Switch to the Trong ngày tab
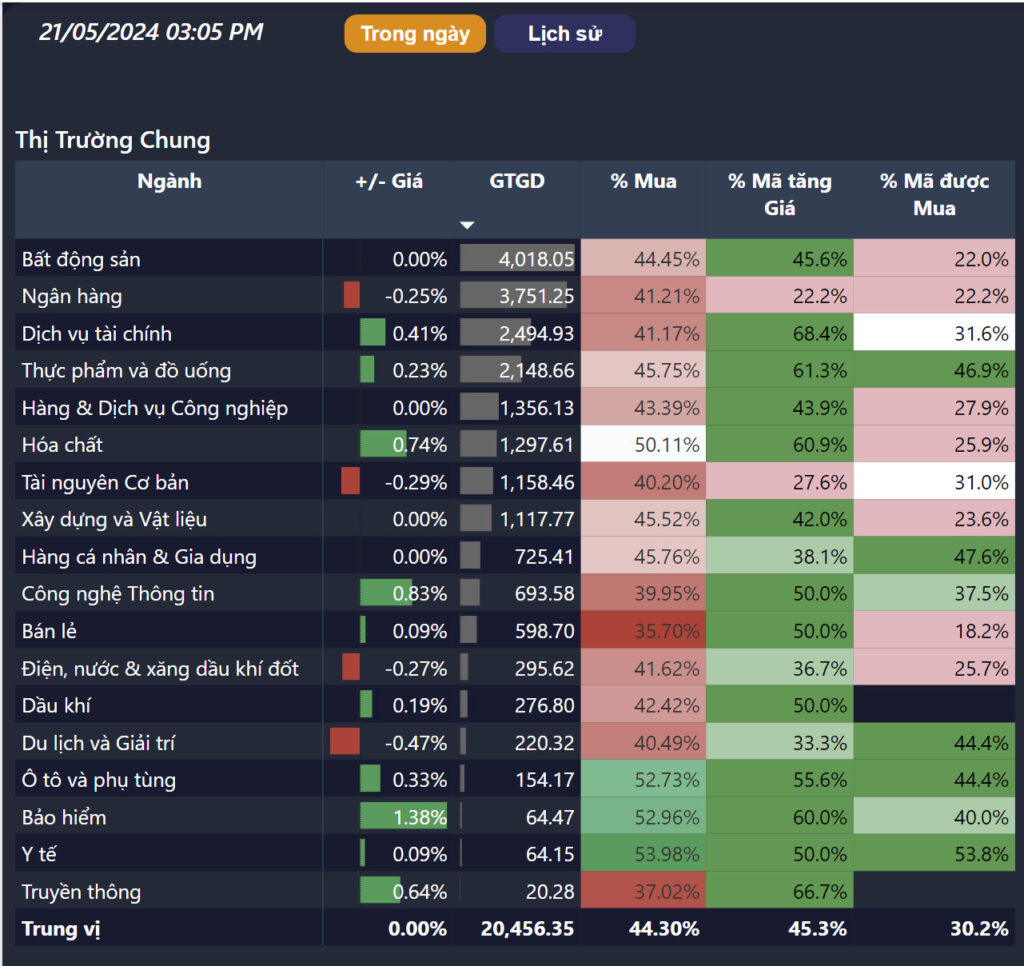The width and height of the screenshot is (1024, 966). (x=415, y=34)
